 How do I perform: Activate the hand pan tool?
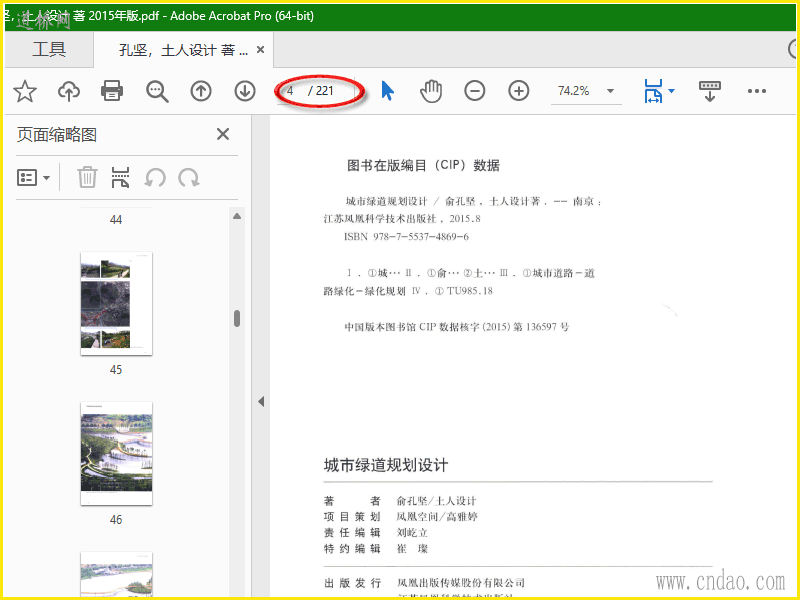click(431, 91)
